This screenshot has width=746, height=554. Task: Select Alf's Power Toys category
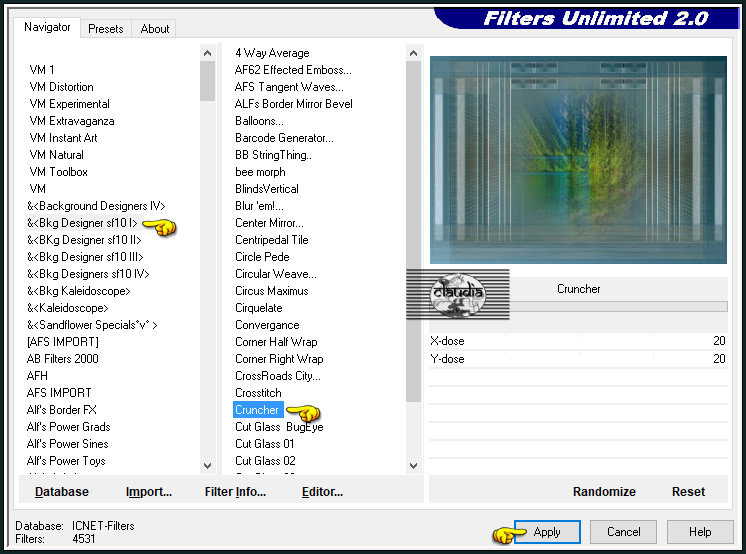66,461
